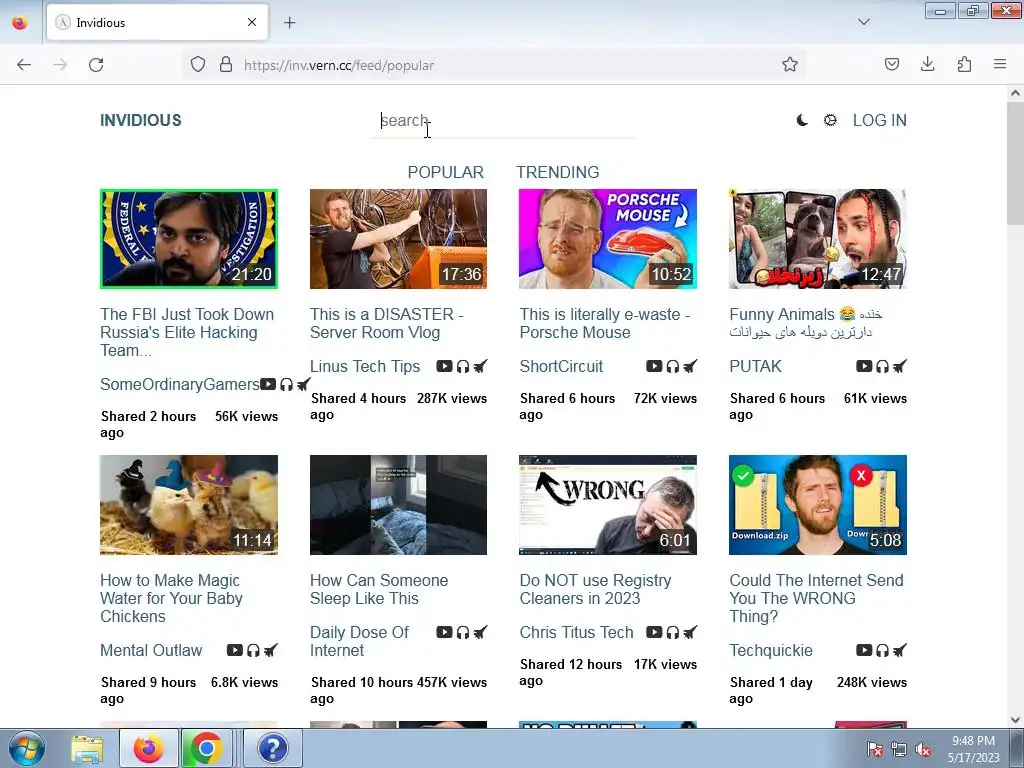Click plane icon on Techquickie row
Viewport: 1024px width, 768px height.
(x=900, y=650)
